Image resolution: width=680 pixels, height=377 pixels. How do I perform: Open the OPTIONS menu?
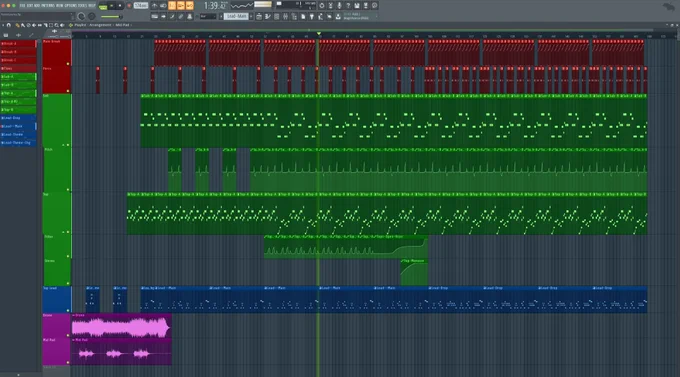tap(71, 5)
